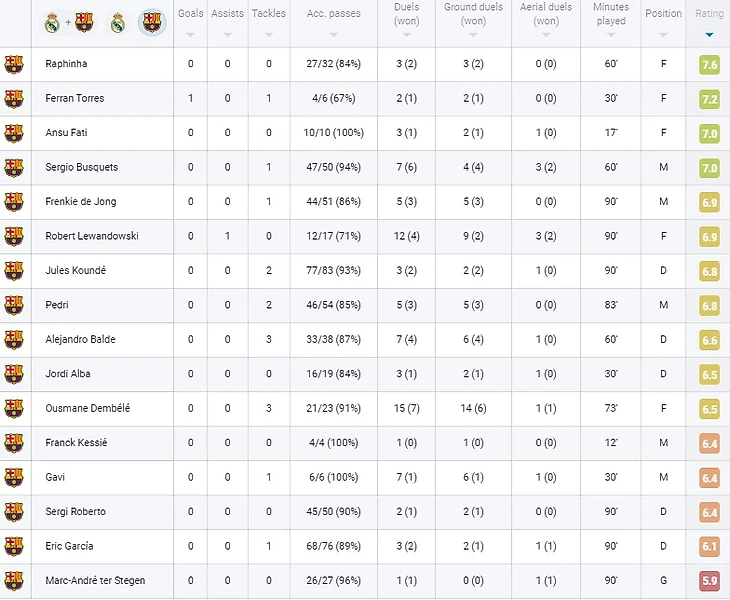Click the Barcelona badge next to Gavi
This screenshot has height=600, width=730.
14,477
